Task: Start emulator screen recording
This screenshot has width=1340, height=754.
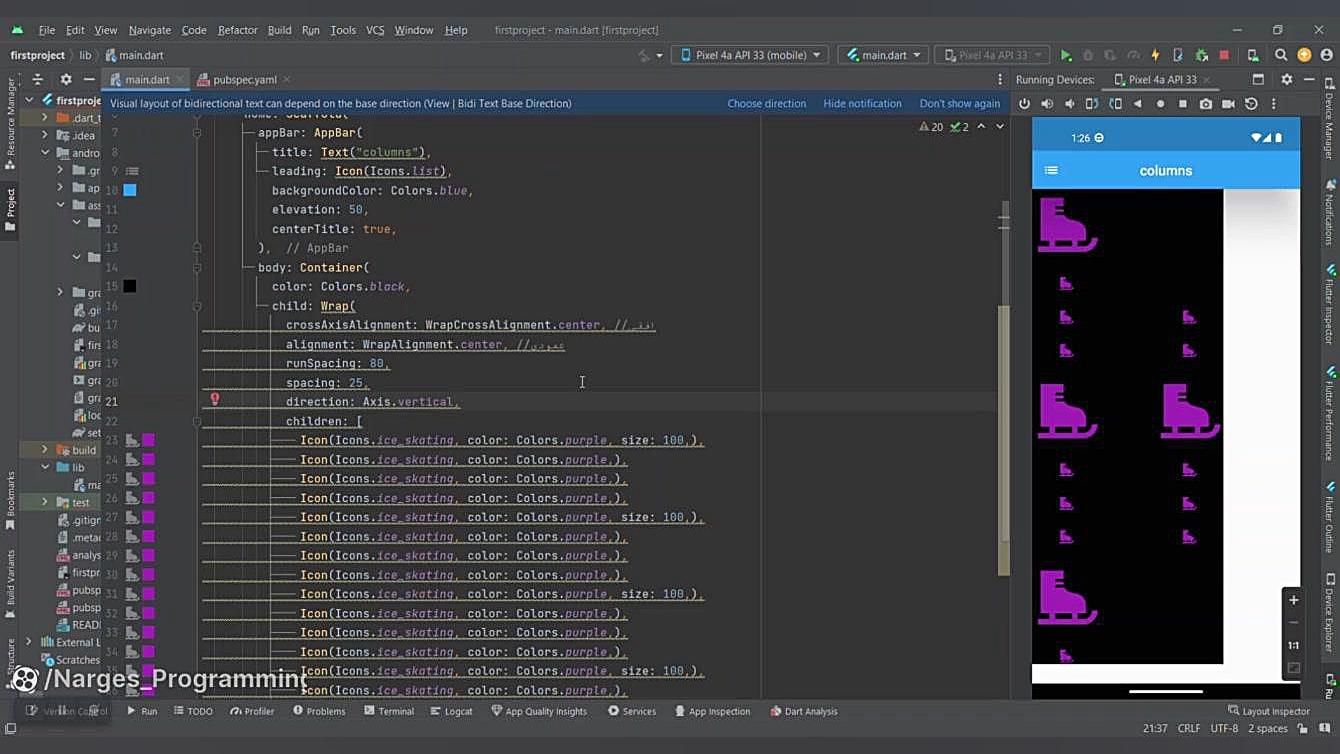Action: tap(1228, 103)
